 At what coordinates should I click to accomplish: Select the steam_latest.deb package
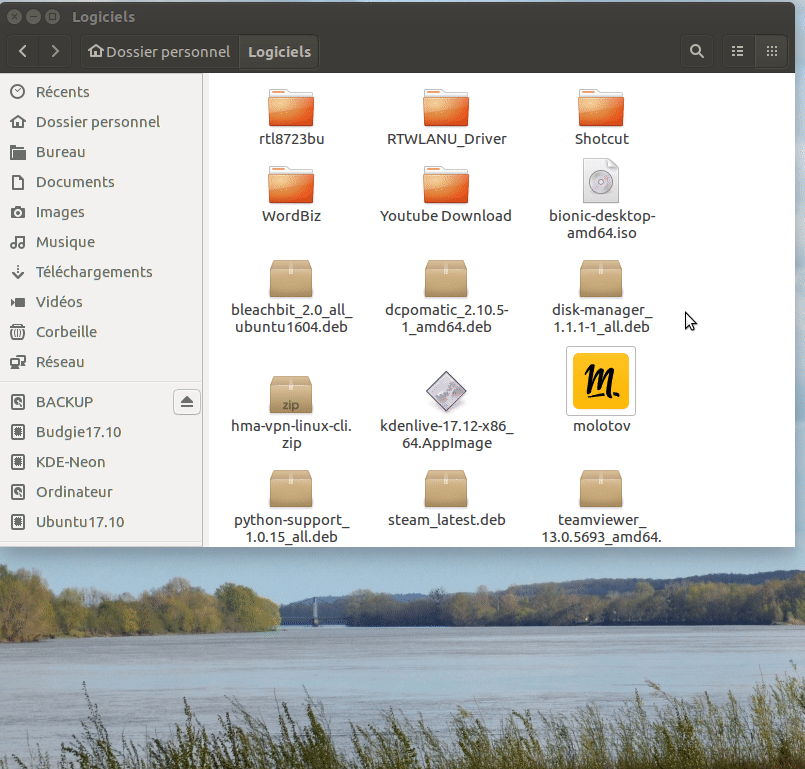pos(446,498)
